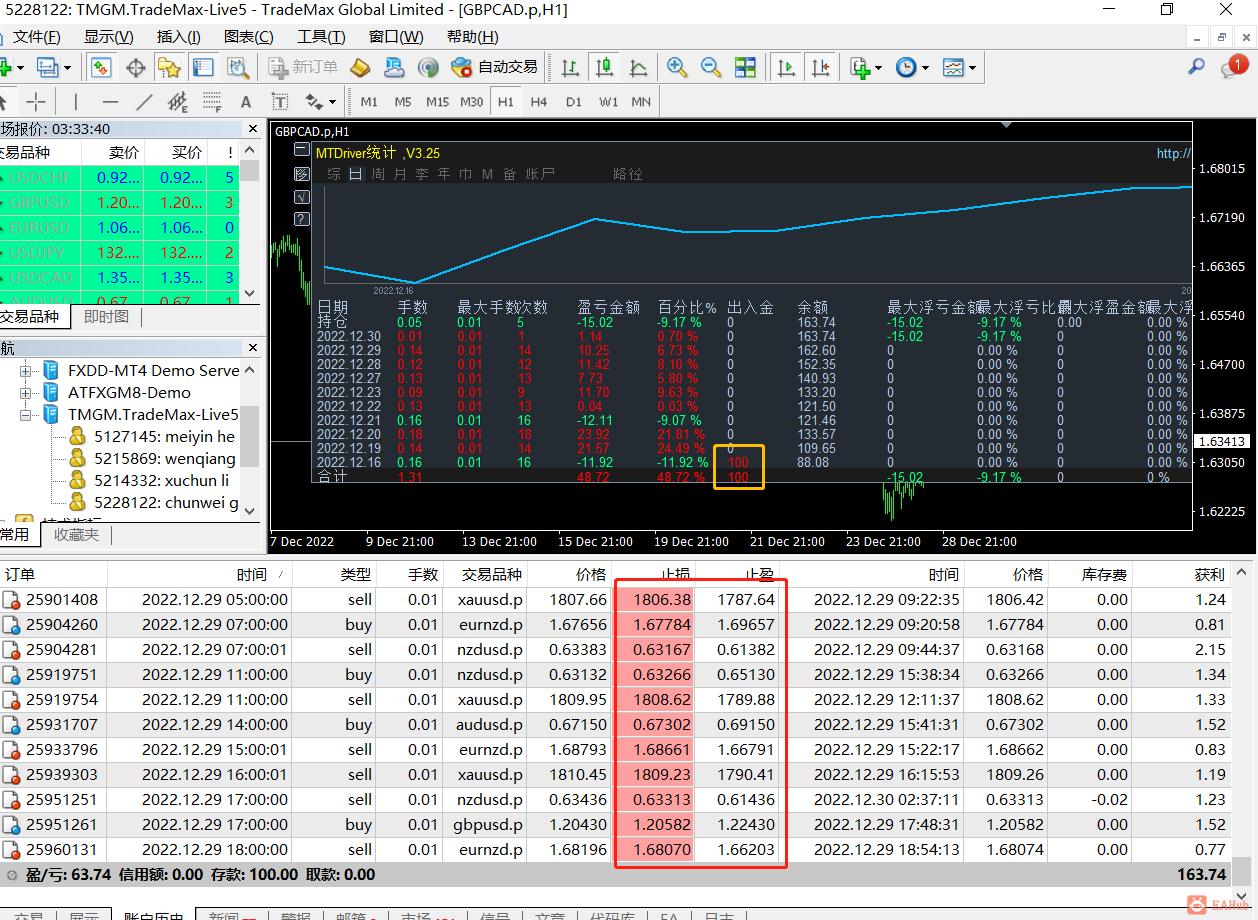
Task: Open the 图表(C) menu
Action: coord(249,37)
